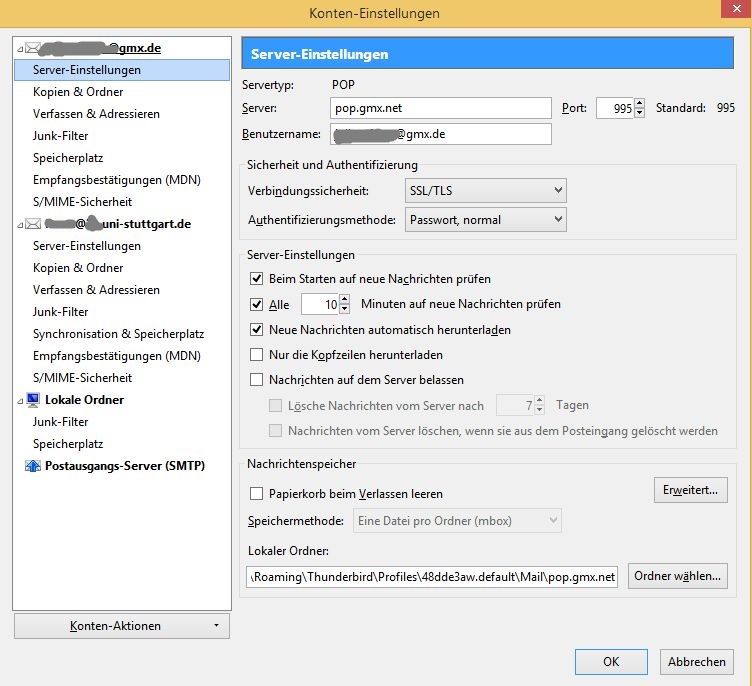Screen dimensions: 752x686
Task: Select the uni-stuttgart.de account name
Action: (118, 224)
